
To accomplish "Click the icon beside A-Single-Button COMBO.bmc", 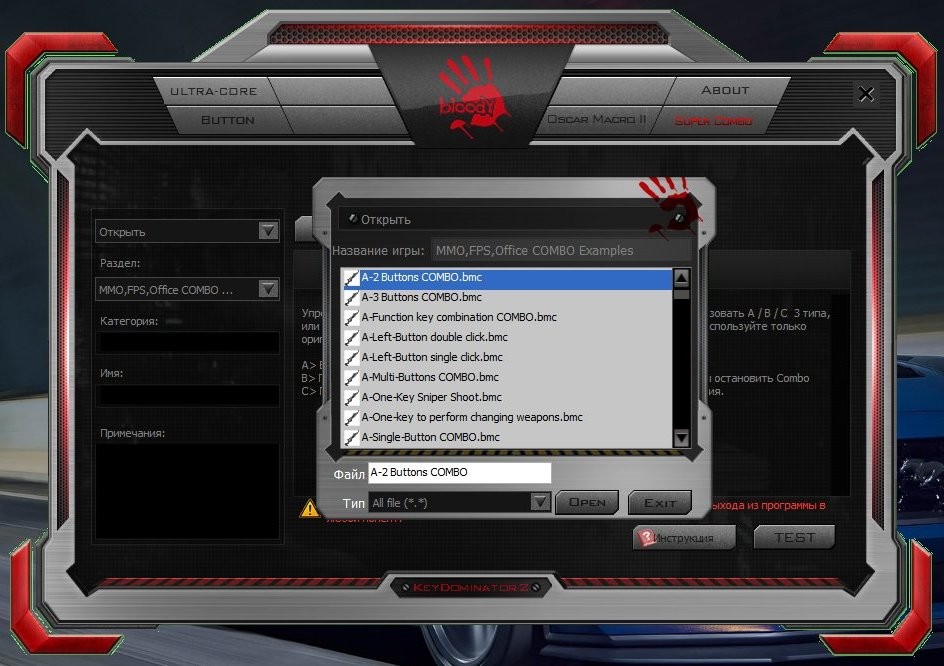I will [351, 438].
